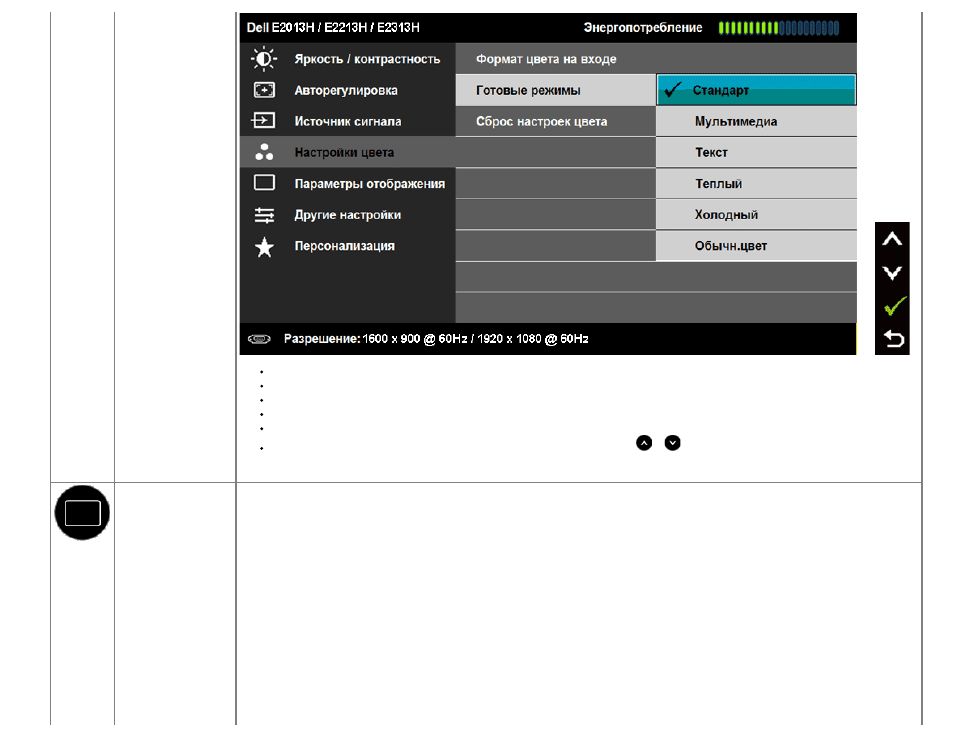Image resolution: width=954 pixels, height=737 pixels.
Task: Click the up arrow OSD button
Action: 892,239
